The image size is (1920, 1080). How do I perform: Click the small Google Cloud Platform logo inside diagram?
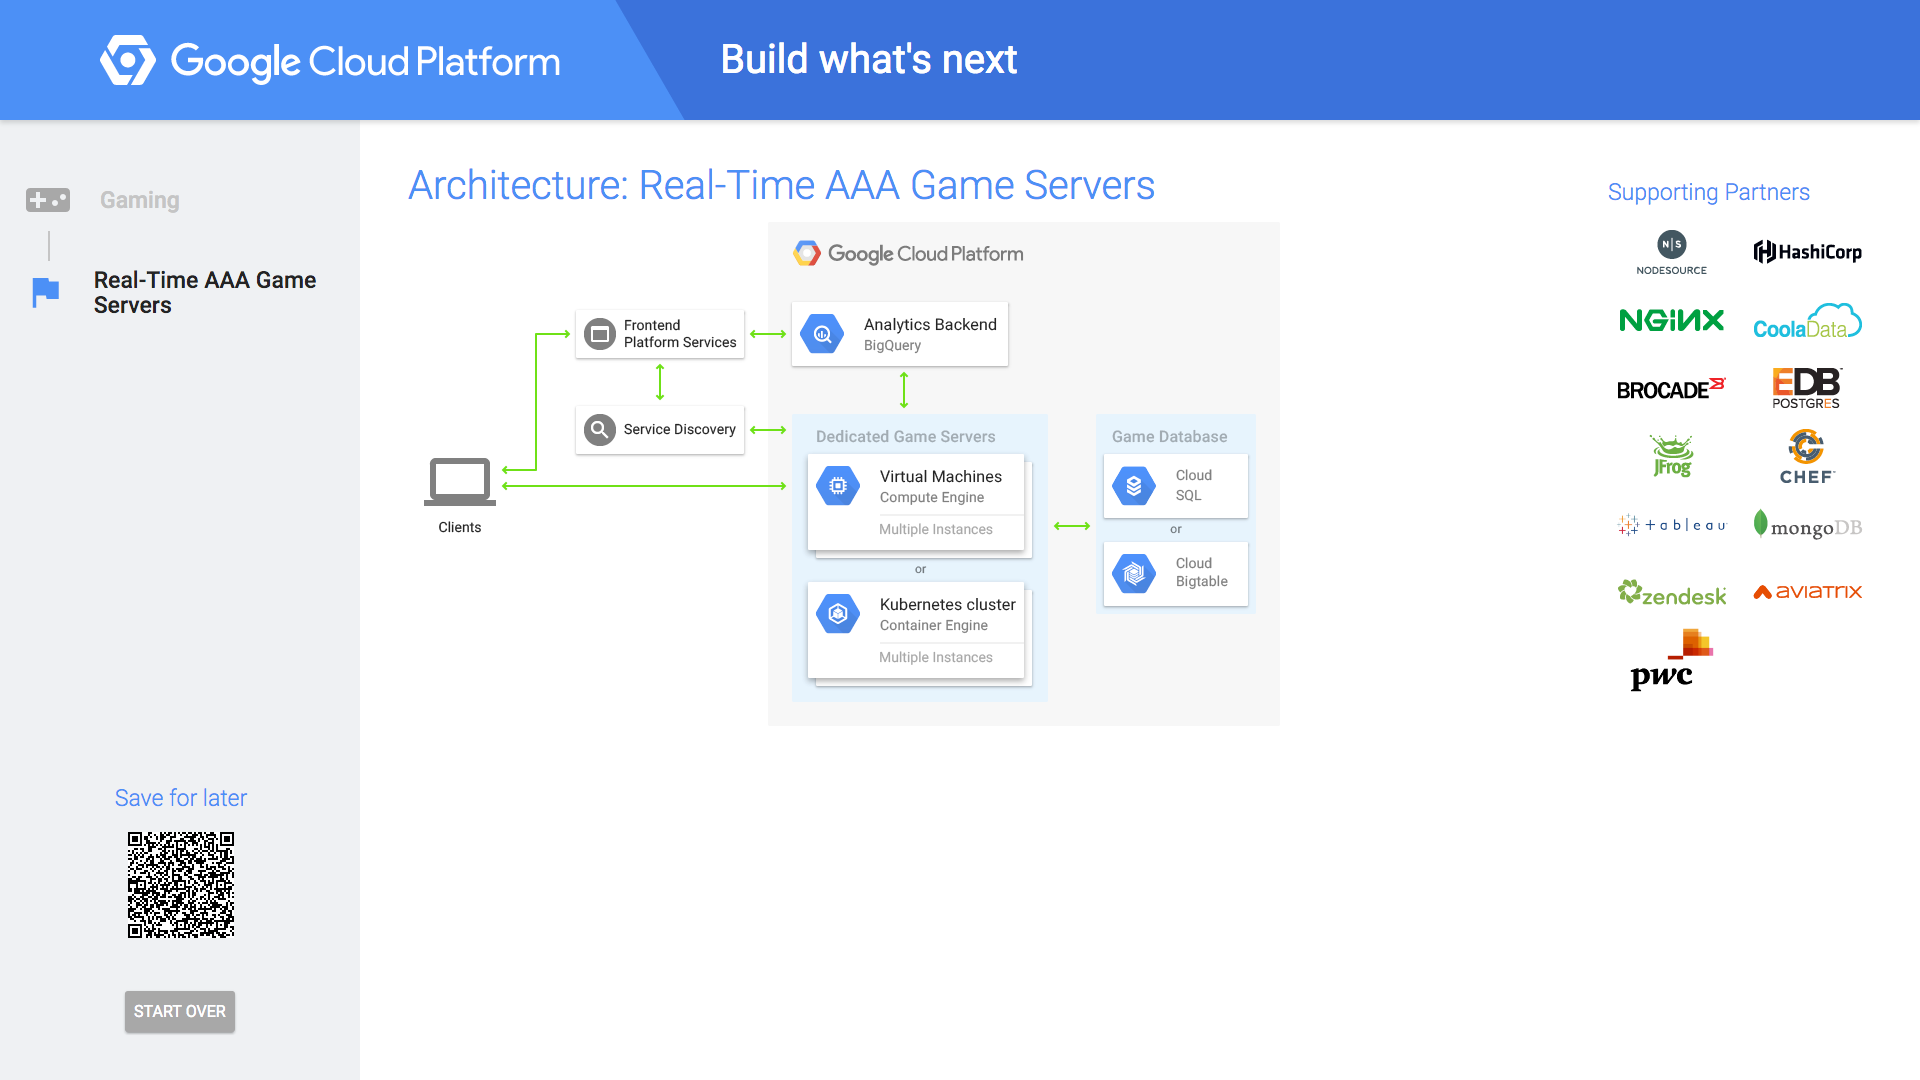click(908, 254)
